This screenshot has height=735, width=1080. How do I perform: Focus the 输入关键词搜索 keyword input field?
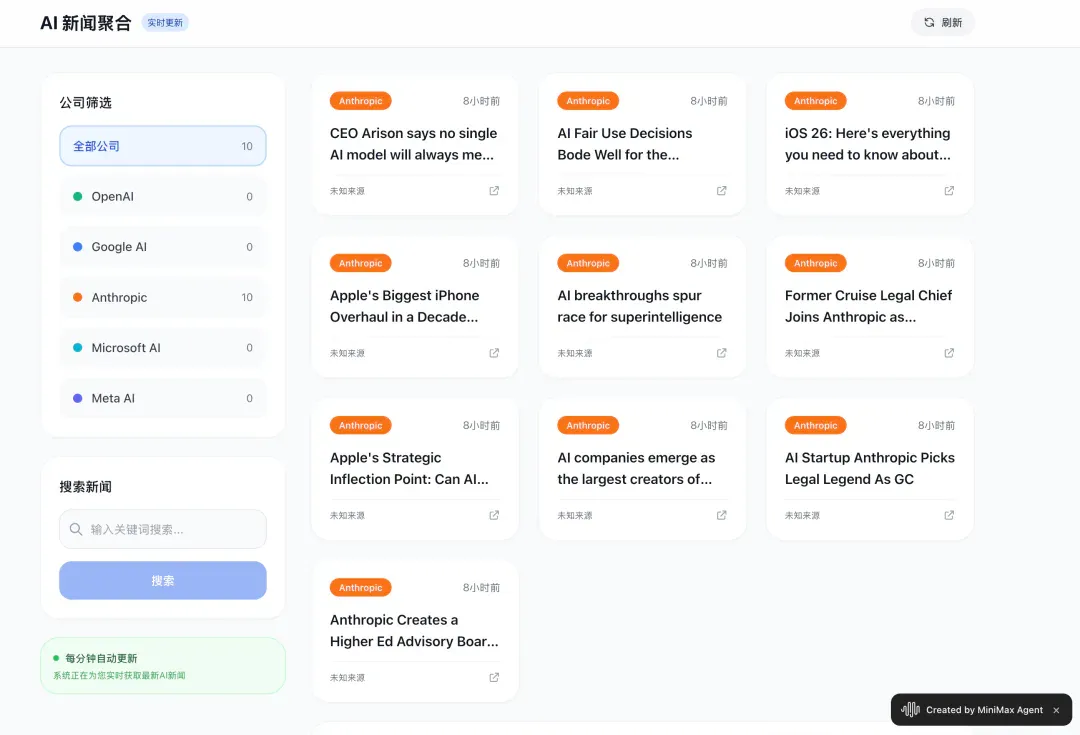tap(163, 529)
